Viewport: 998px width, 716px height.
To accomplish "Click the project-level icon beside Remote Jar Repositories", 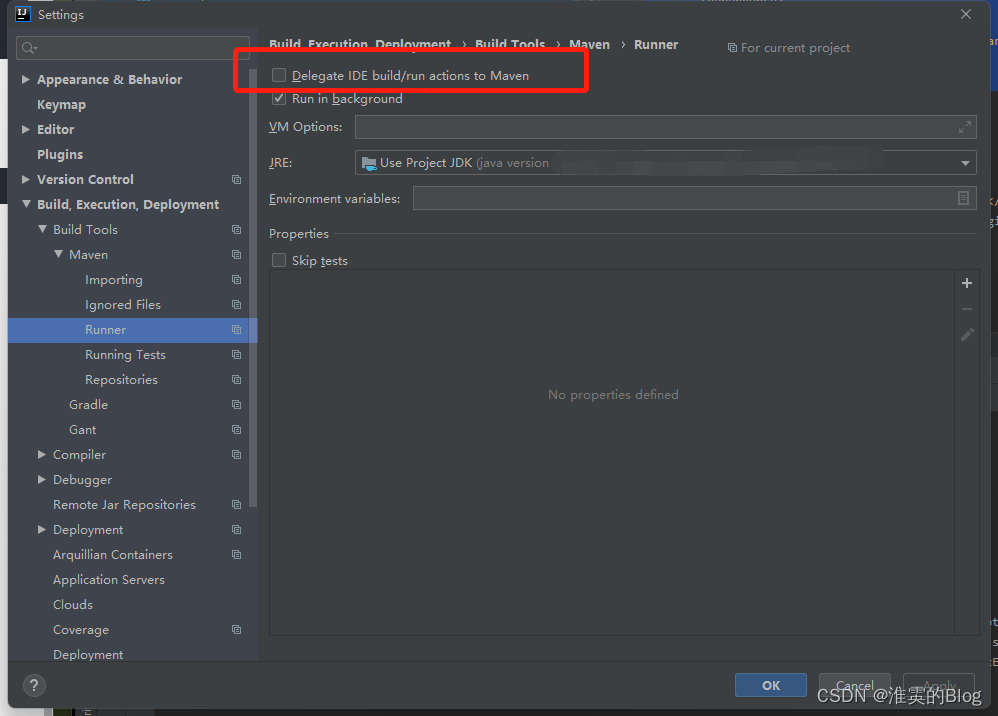I will coord(236,505).
